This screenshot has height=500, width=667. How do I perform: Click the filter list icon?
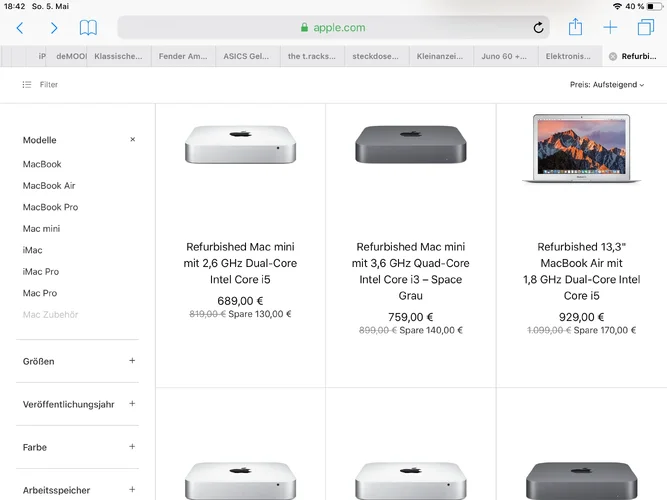[x=27, y=85]
